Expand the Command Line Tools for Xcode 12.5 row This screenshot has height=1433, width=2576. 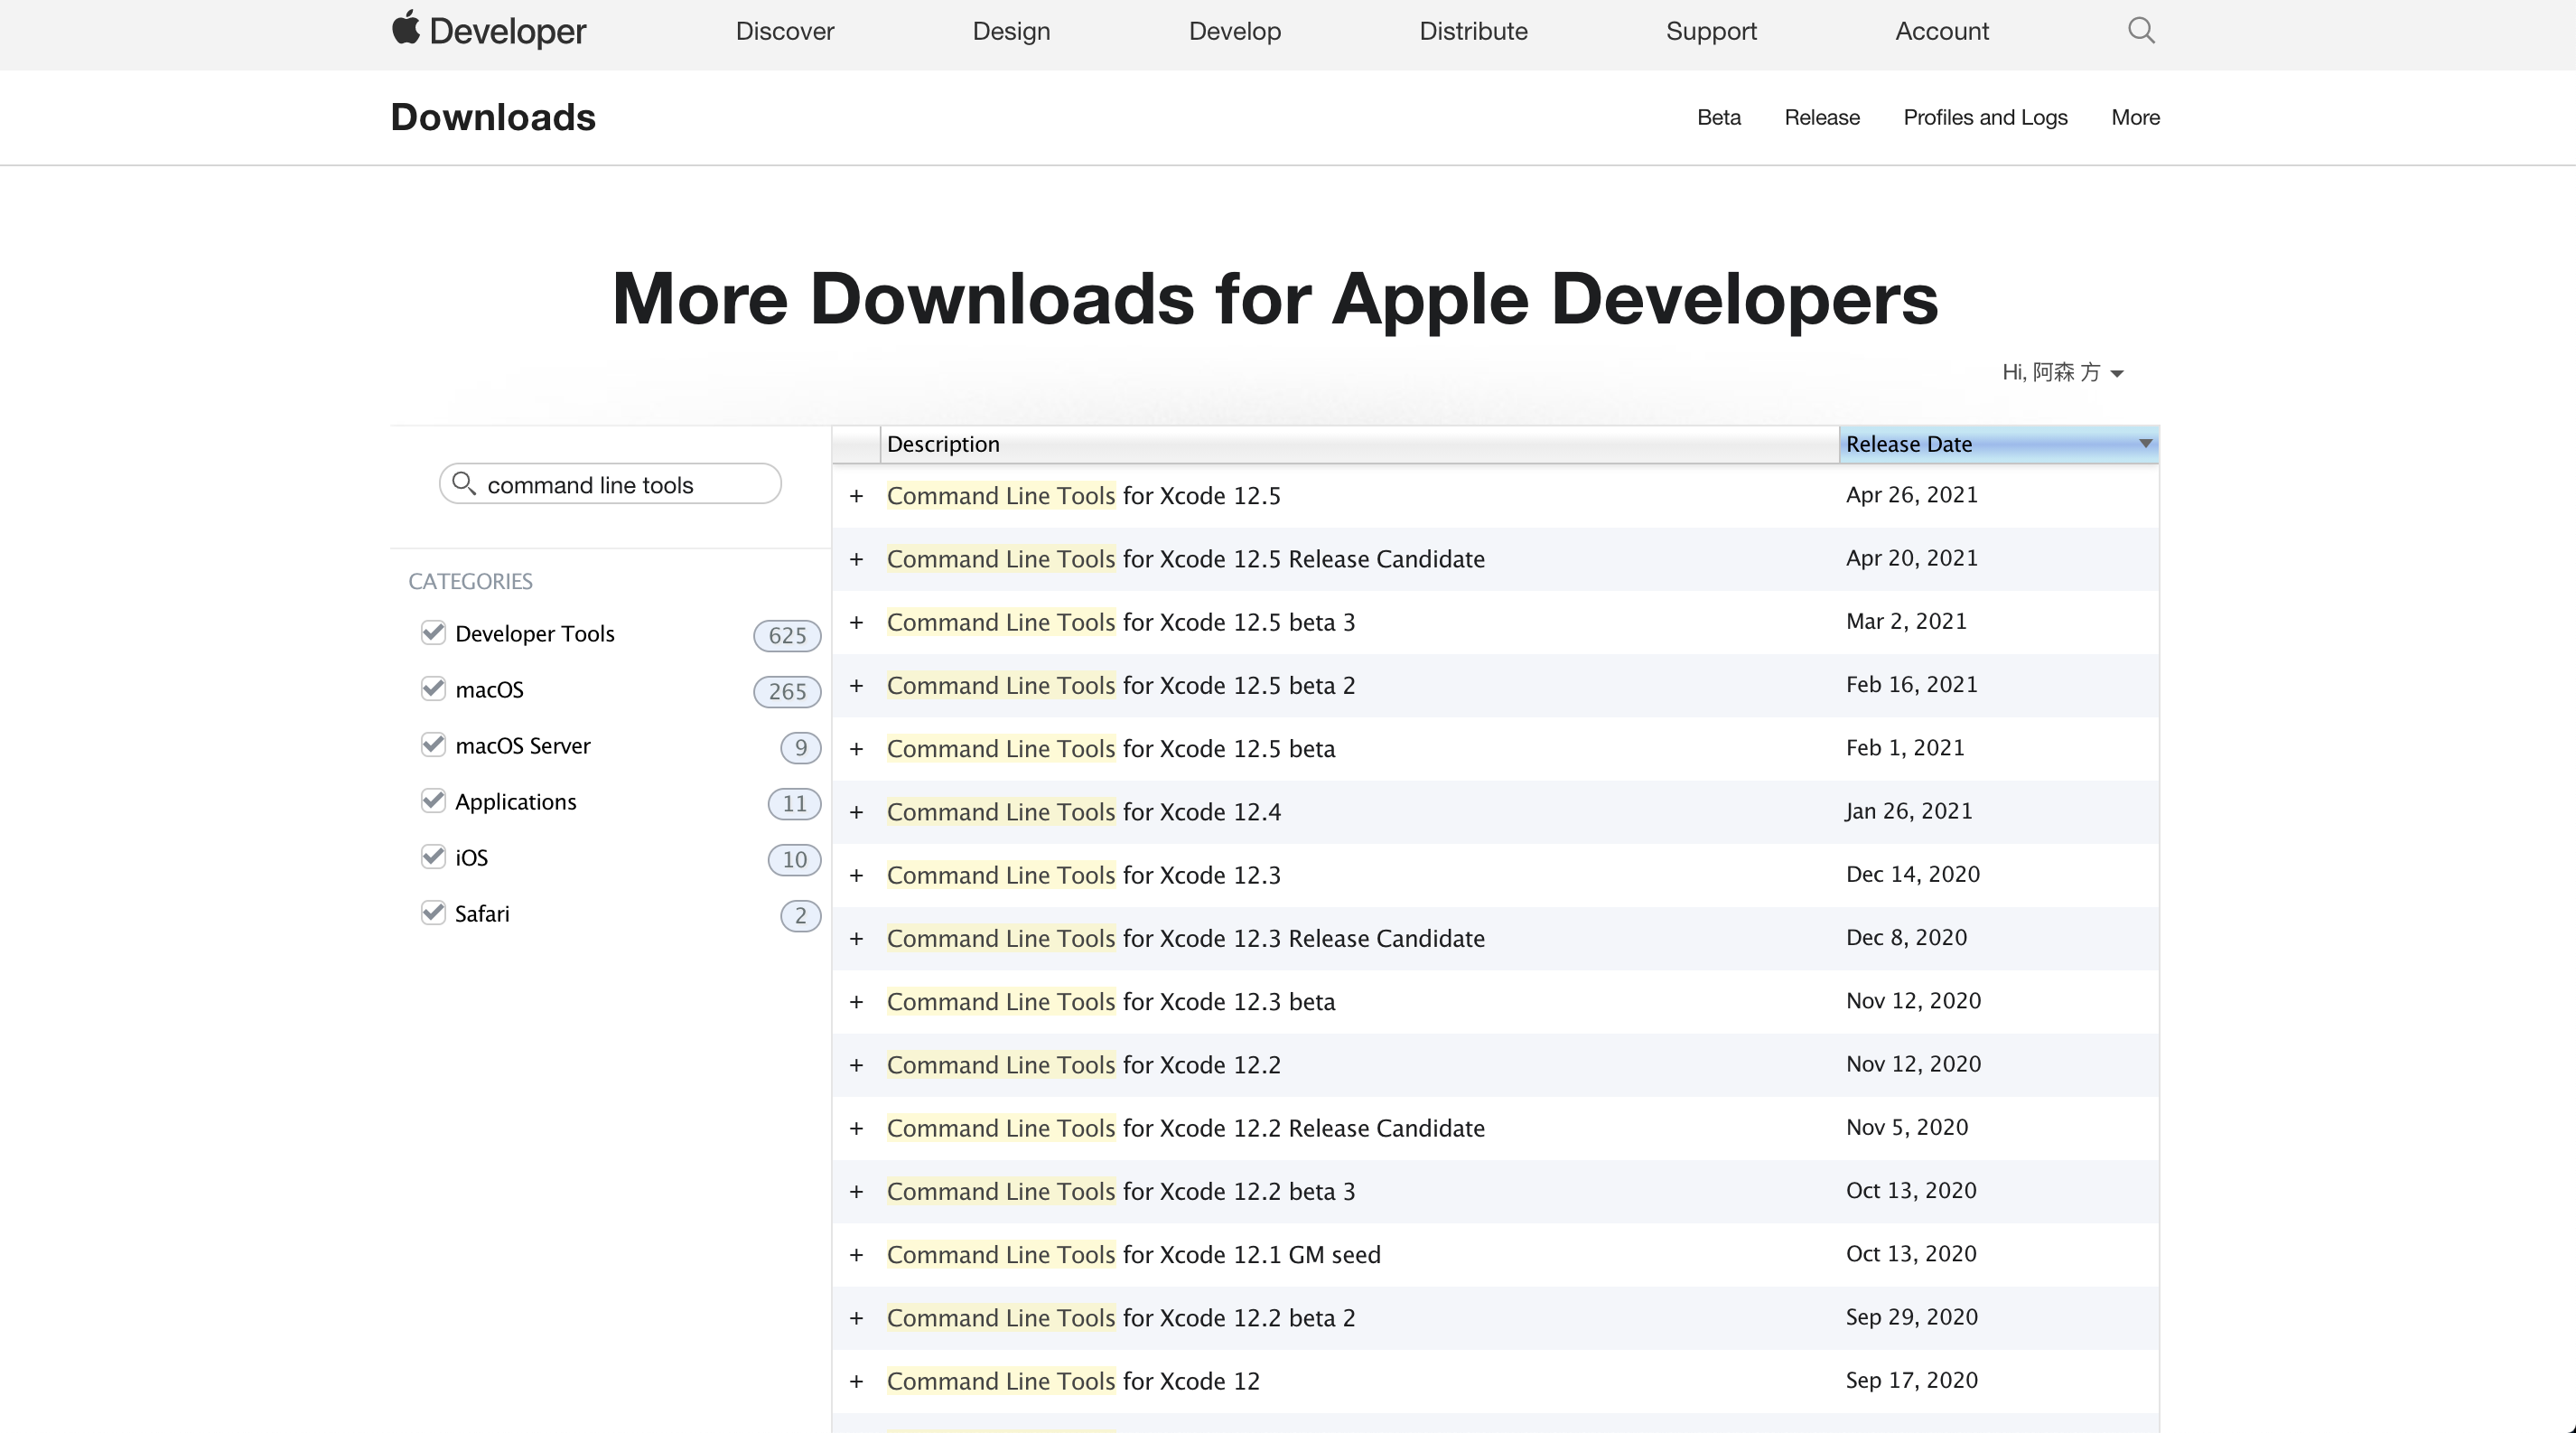pyautogui.click(x=856, y=496)
